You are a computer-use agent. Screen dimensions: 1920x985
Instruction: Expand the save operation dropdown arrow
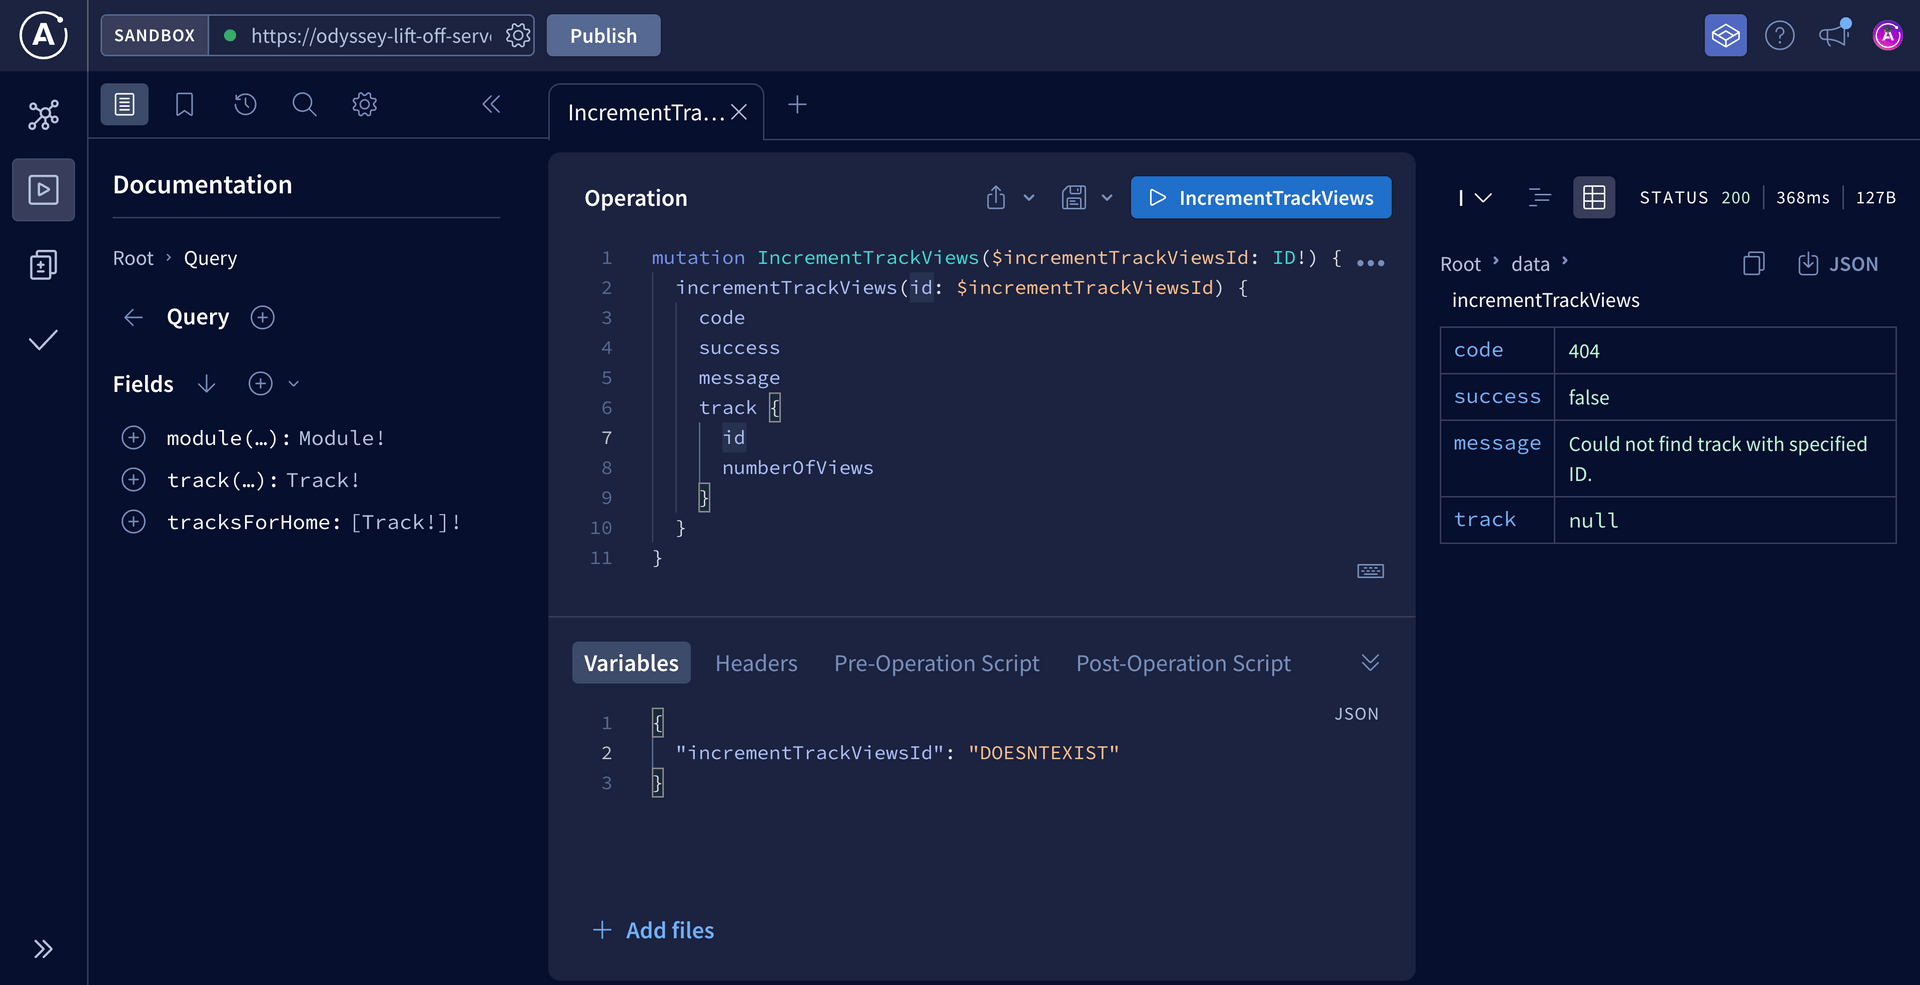coord(1106,197)
